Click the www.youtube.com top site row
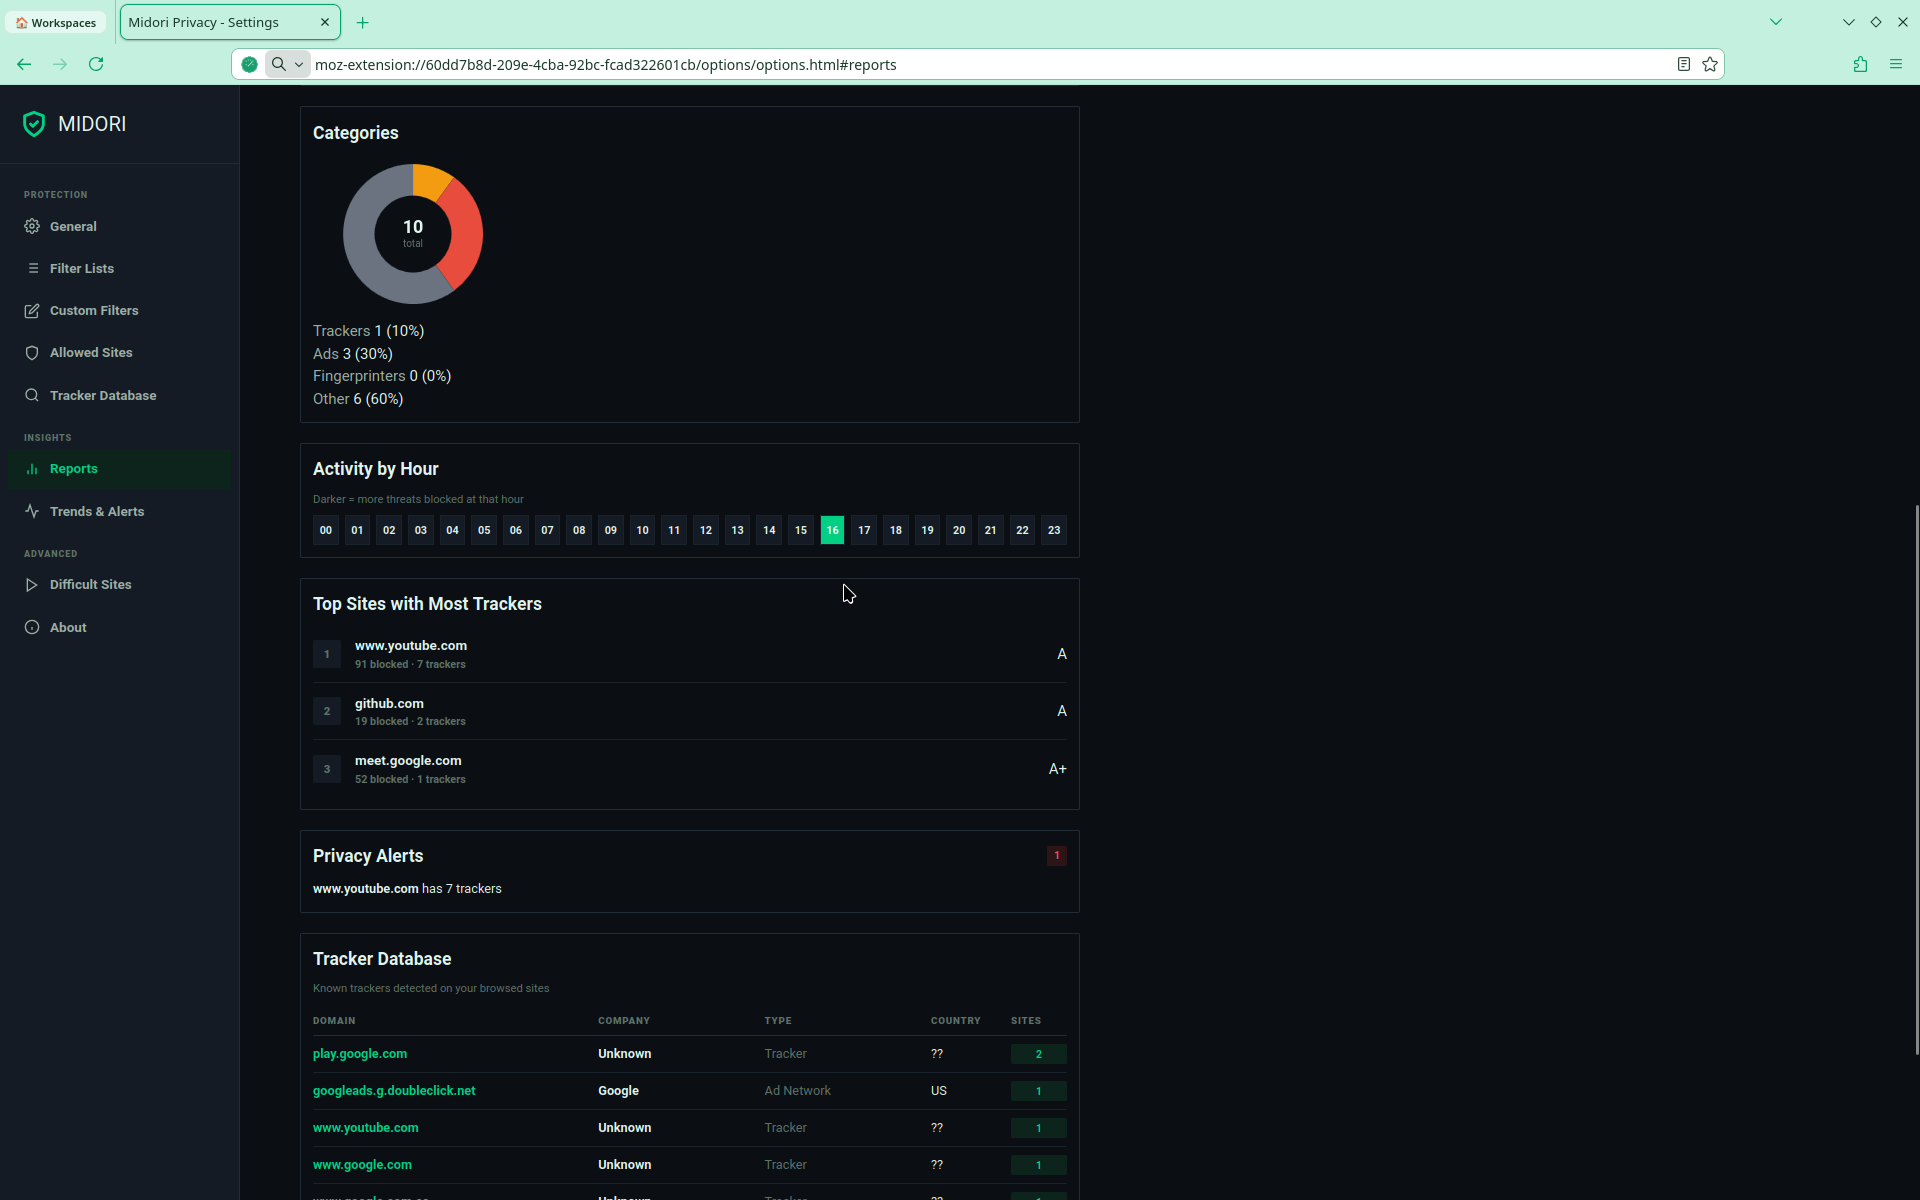 [x=690, y=654]
